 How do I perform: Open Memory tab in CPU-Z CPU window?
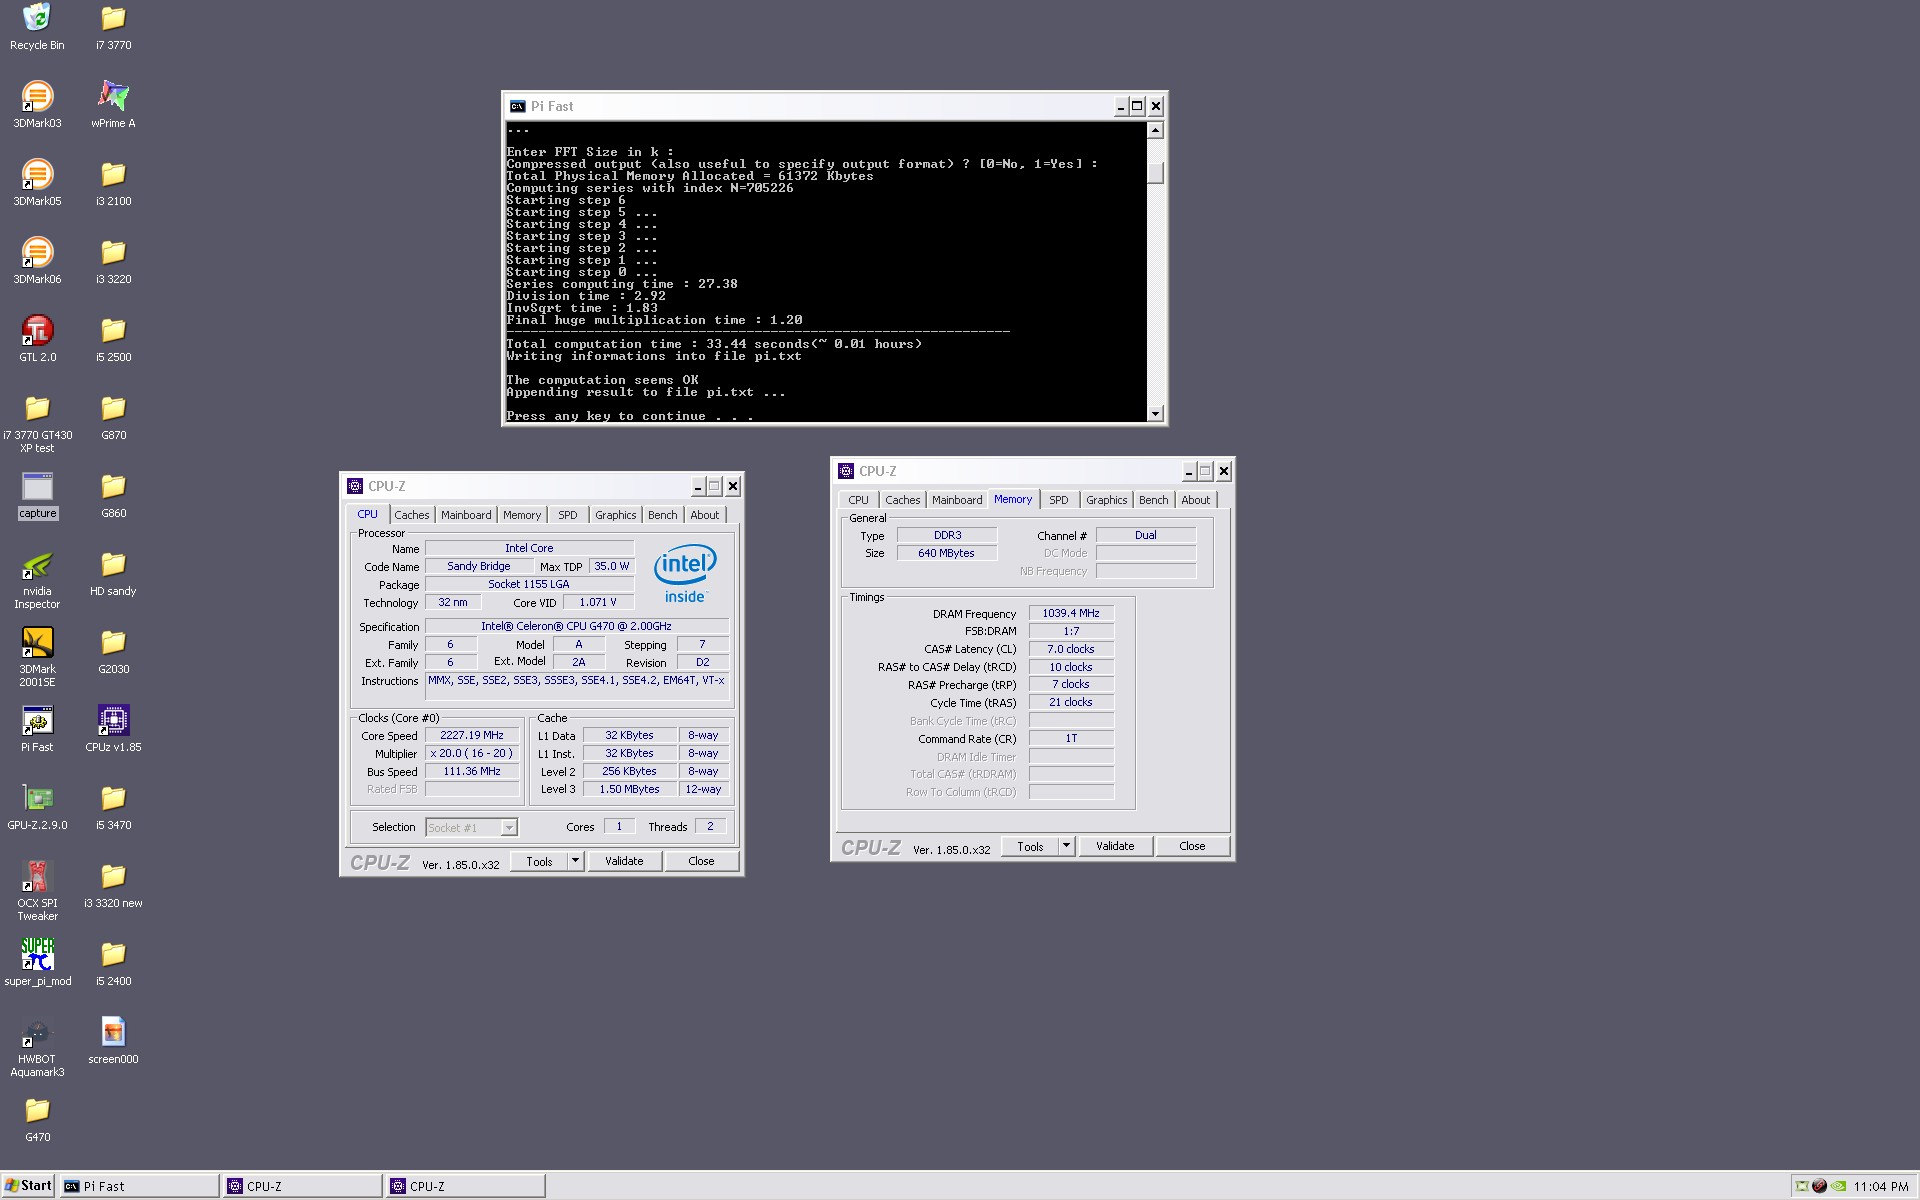(x=522, y=515)
